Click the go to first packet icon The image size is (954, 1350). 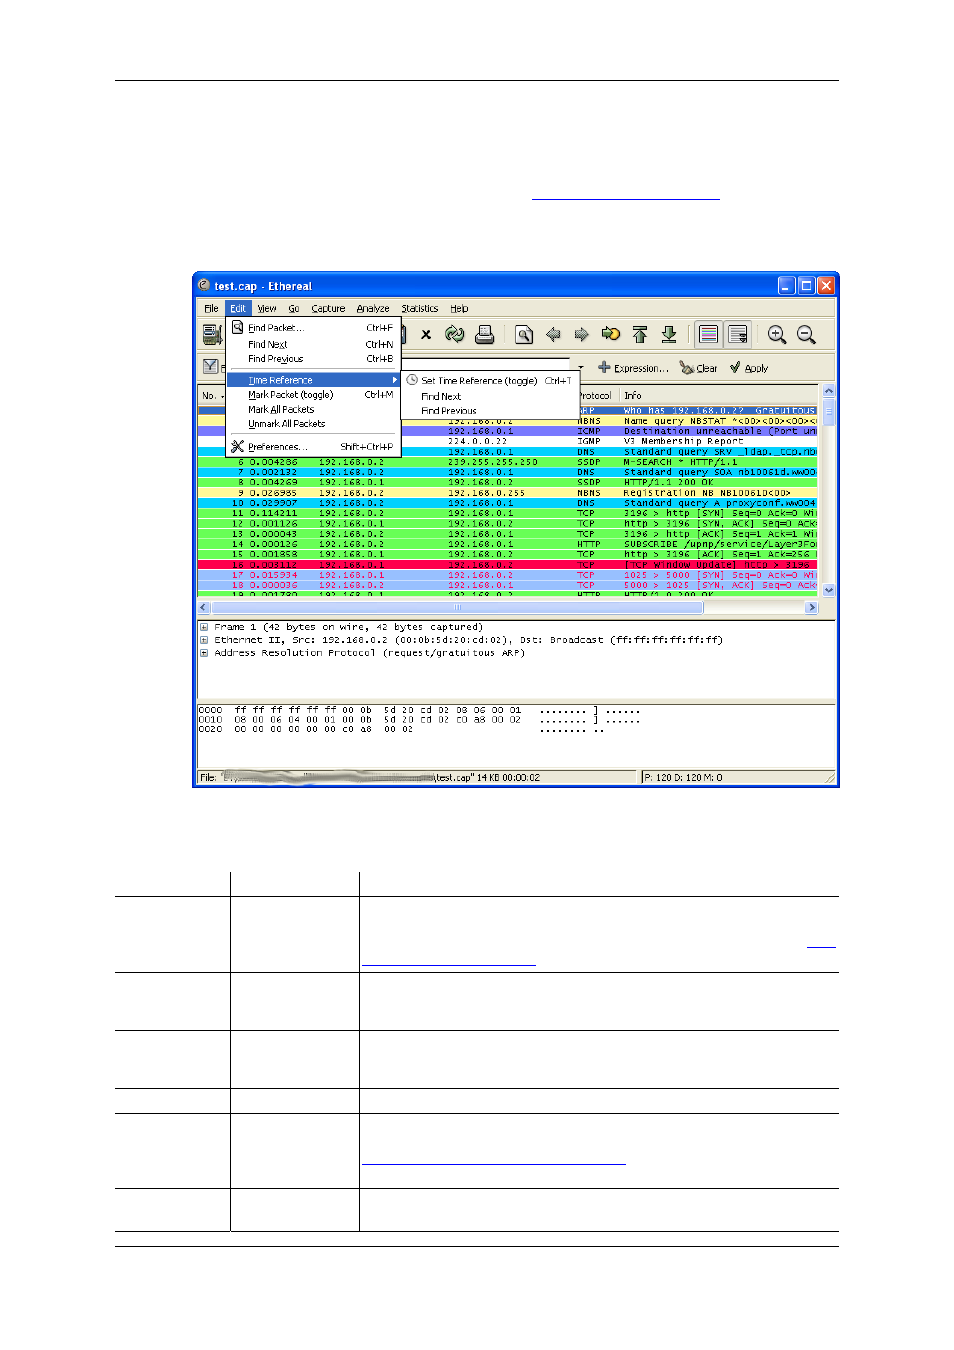(640, 335)
